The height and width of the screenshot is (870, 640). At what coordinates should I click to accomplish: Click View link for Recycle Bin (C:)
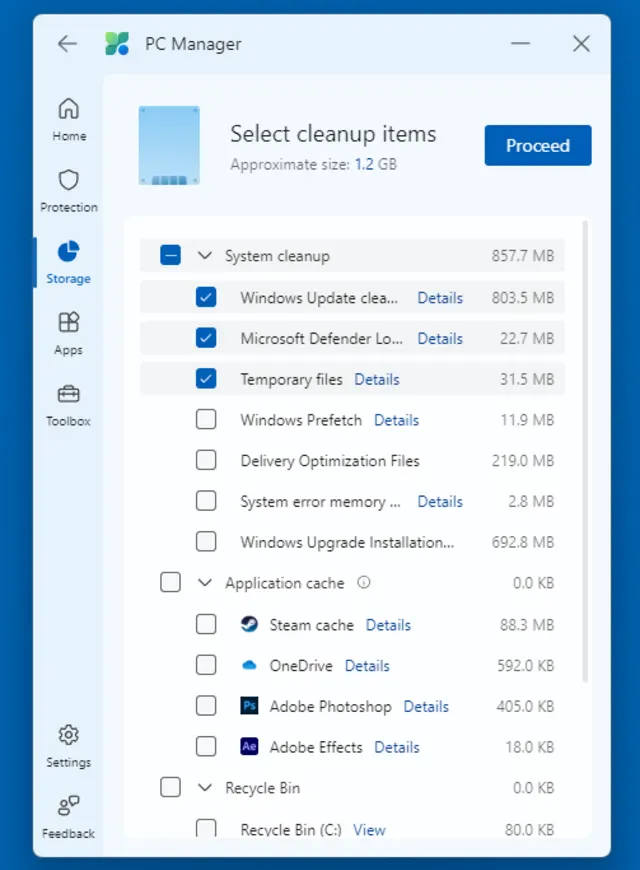[369, 830]
